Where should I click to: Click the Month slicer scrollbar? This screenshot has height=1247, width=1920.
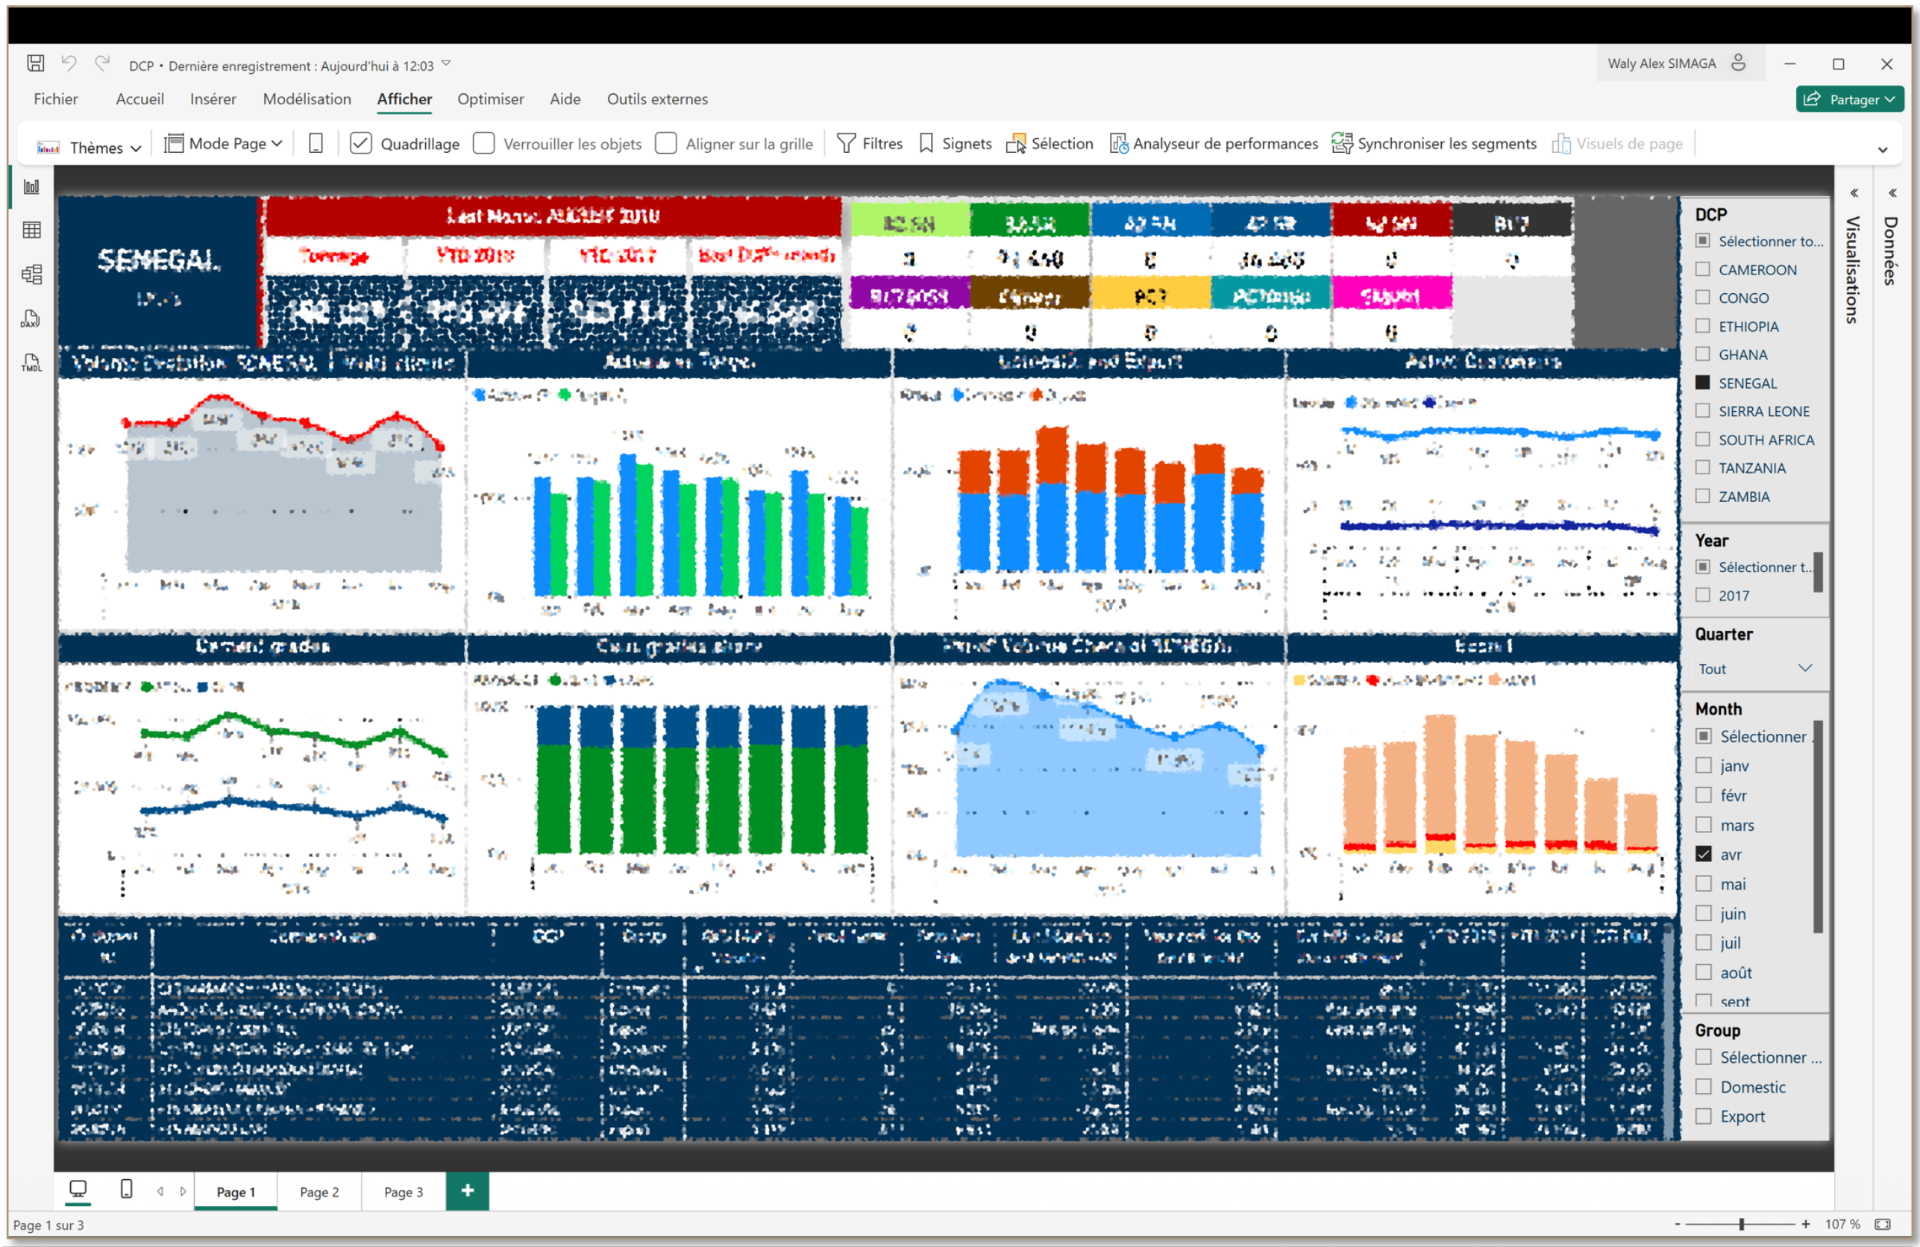coord(1818,826)
